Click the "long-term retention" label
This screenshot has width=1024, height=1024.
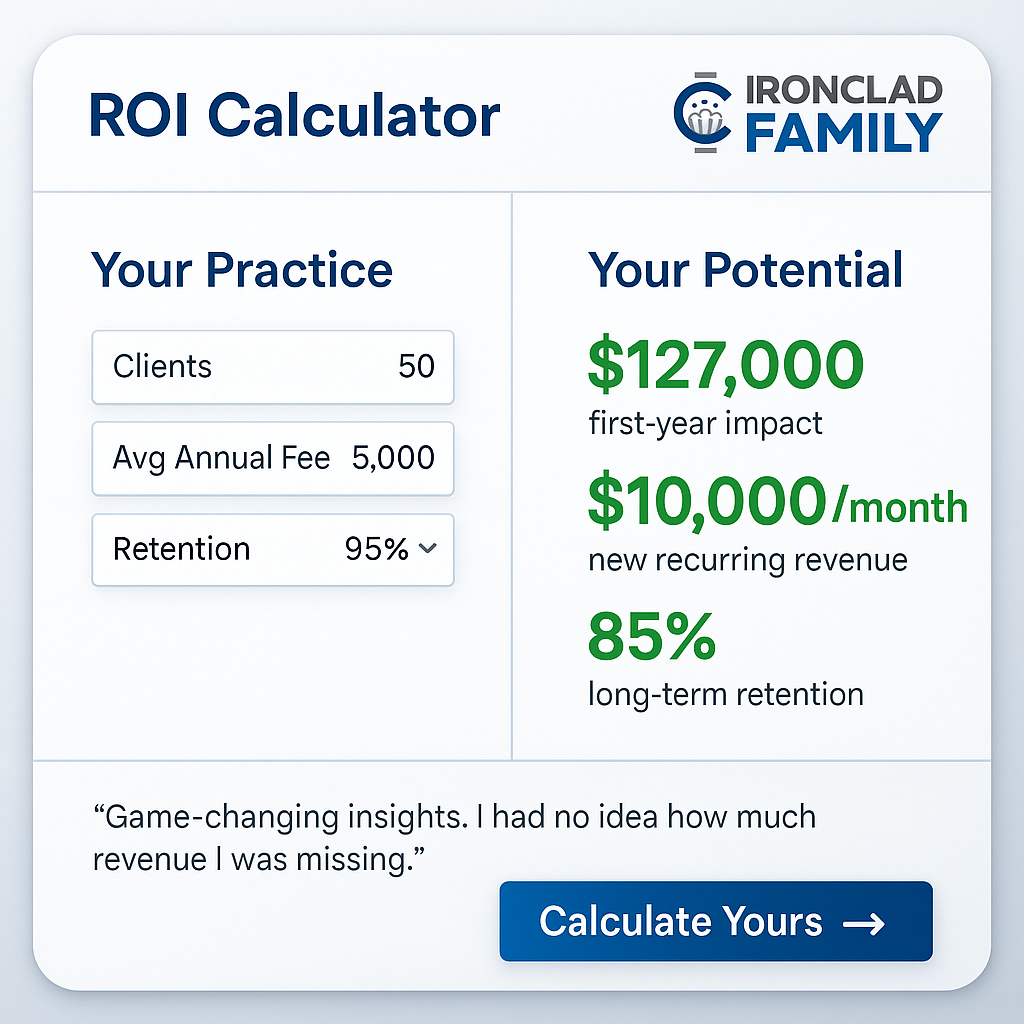click(x=725, y=693)
